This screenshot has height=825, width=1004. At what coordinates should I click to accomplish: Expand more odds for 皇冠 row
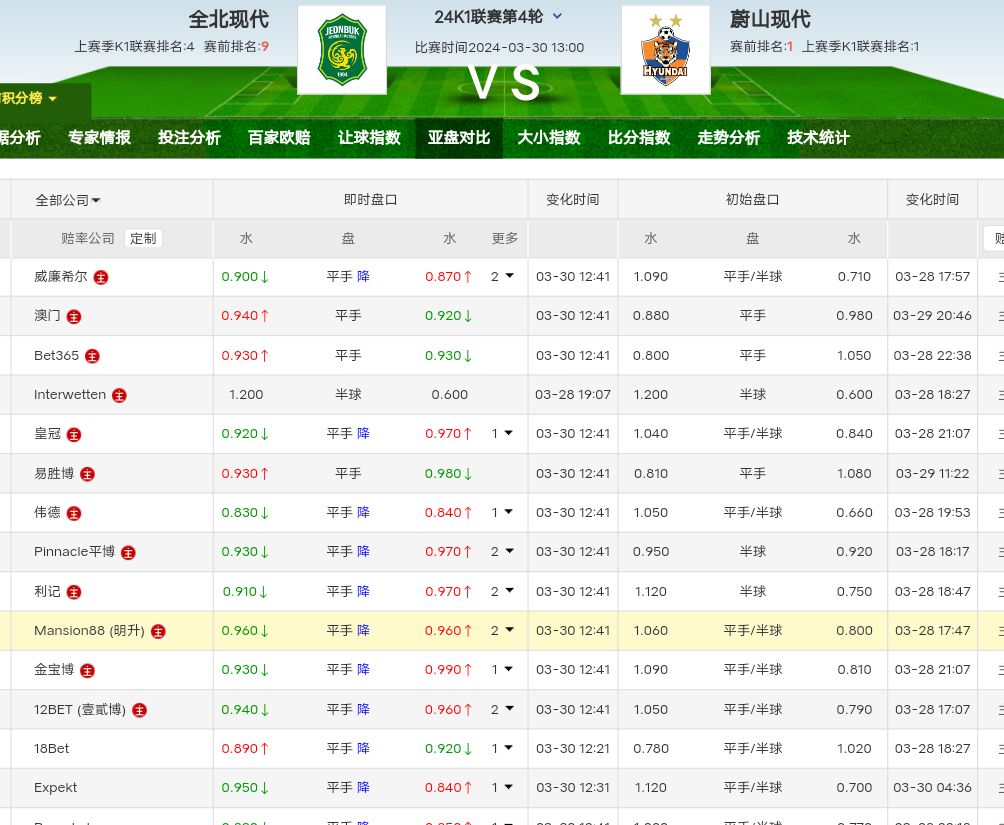coord(502,433)
